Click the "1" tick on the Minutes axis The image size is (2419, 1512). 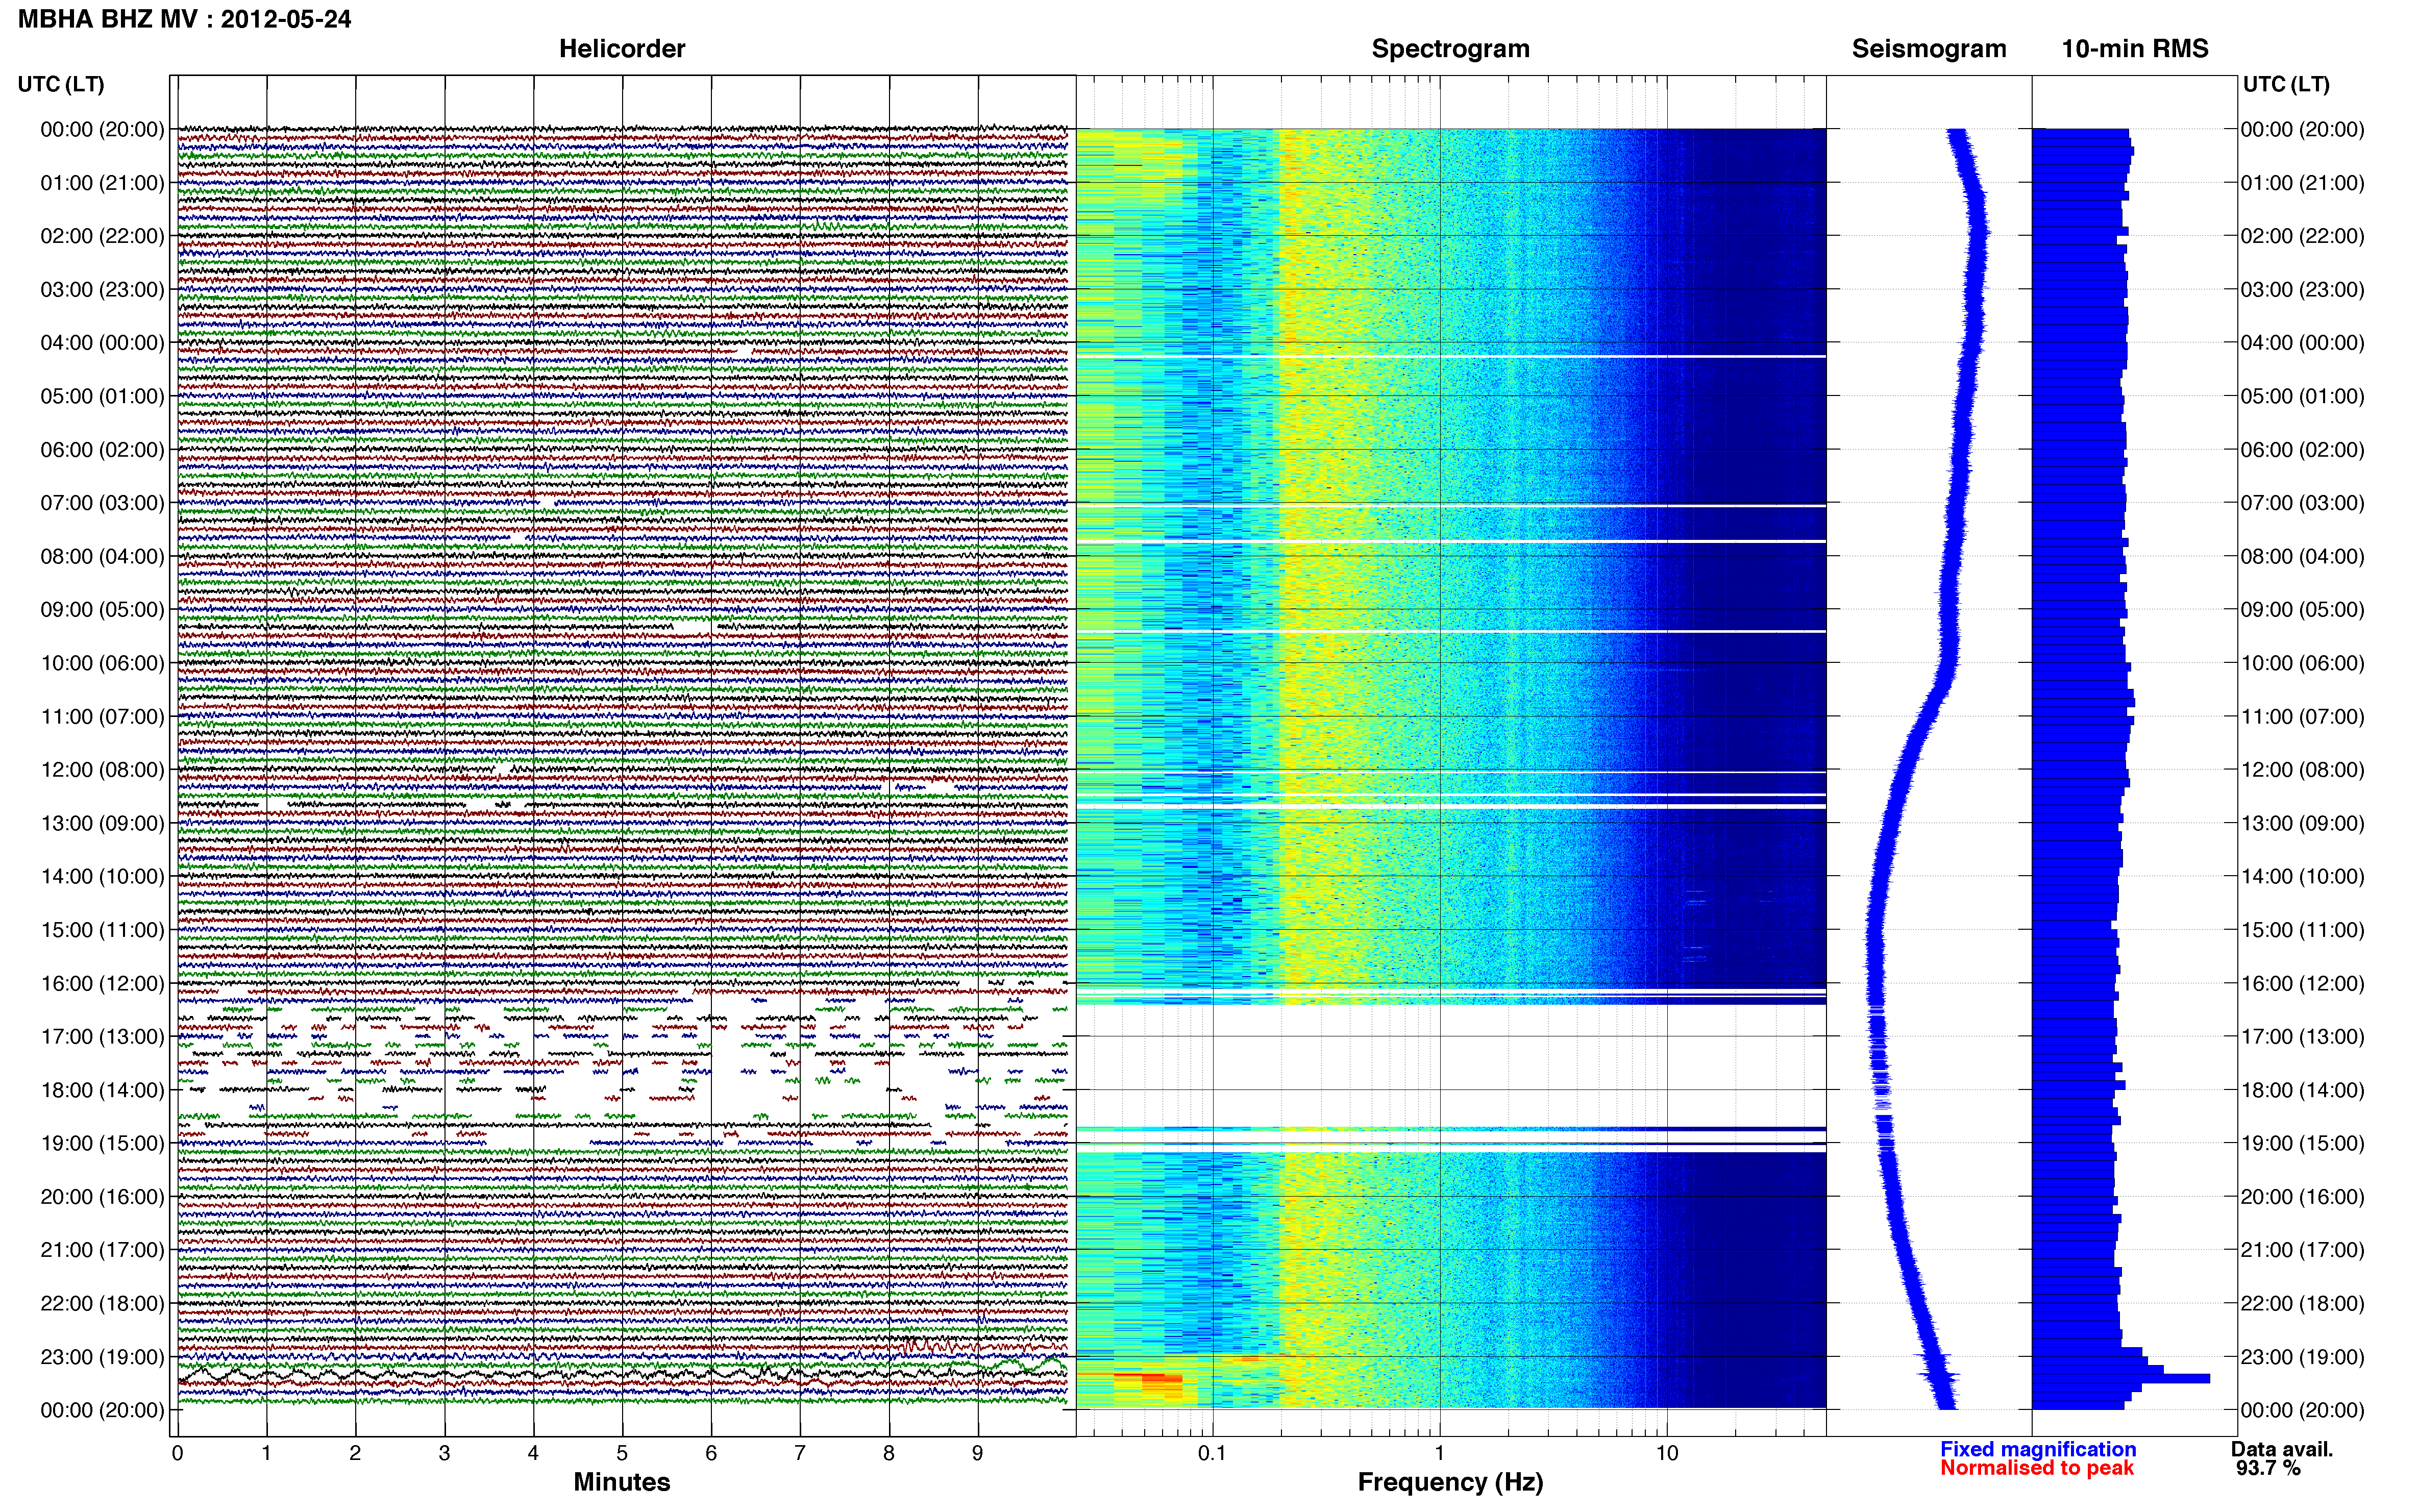point(266,1454)
